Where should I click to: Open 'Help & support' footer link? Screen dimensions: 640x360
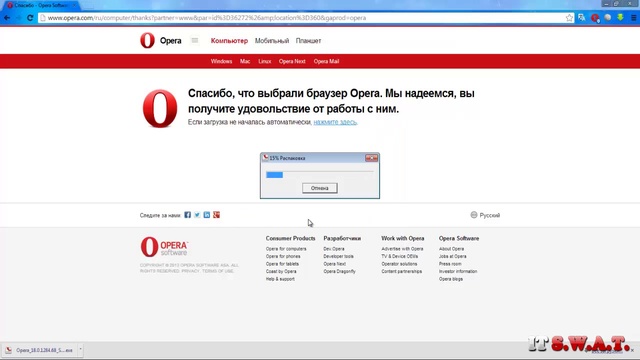point(280,279)
